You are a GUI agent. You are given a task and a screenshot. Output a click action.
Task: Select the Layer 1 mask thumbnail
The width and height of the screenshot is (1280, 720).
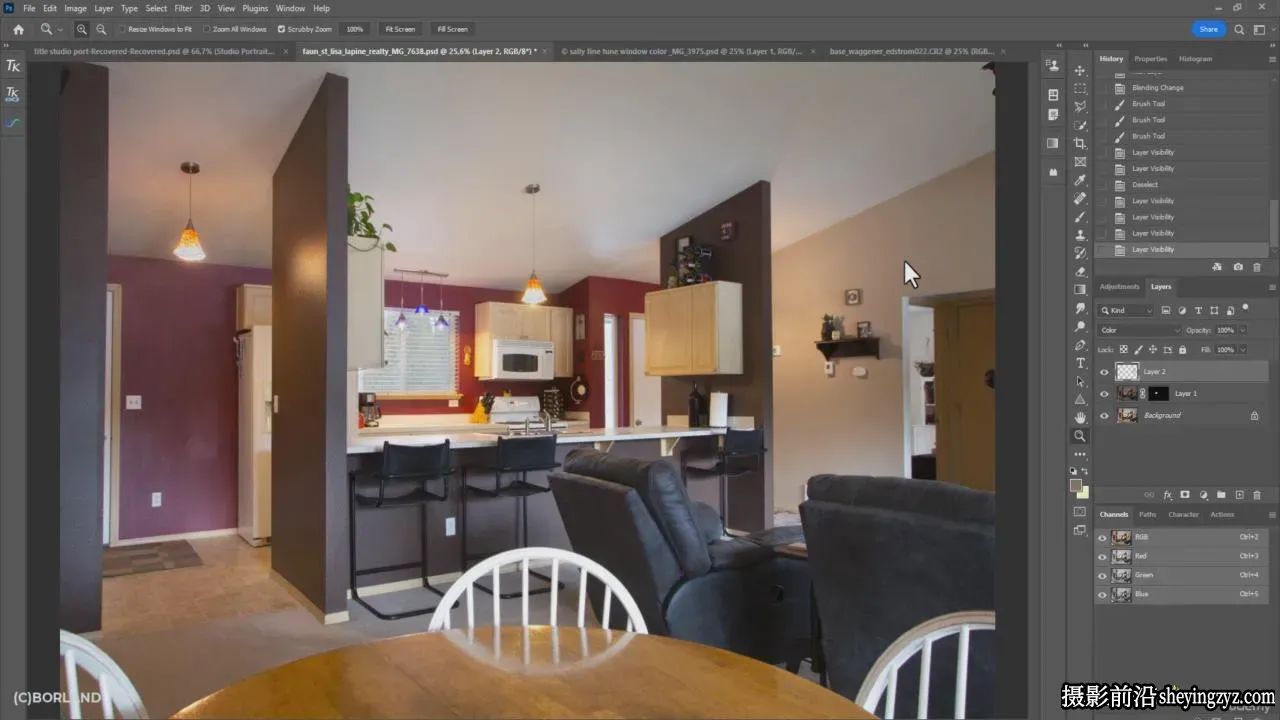[x=1158, y=394]
